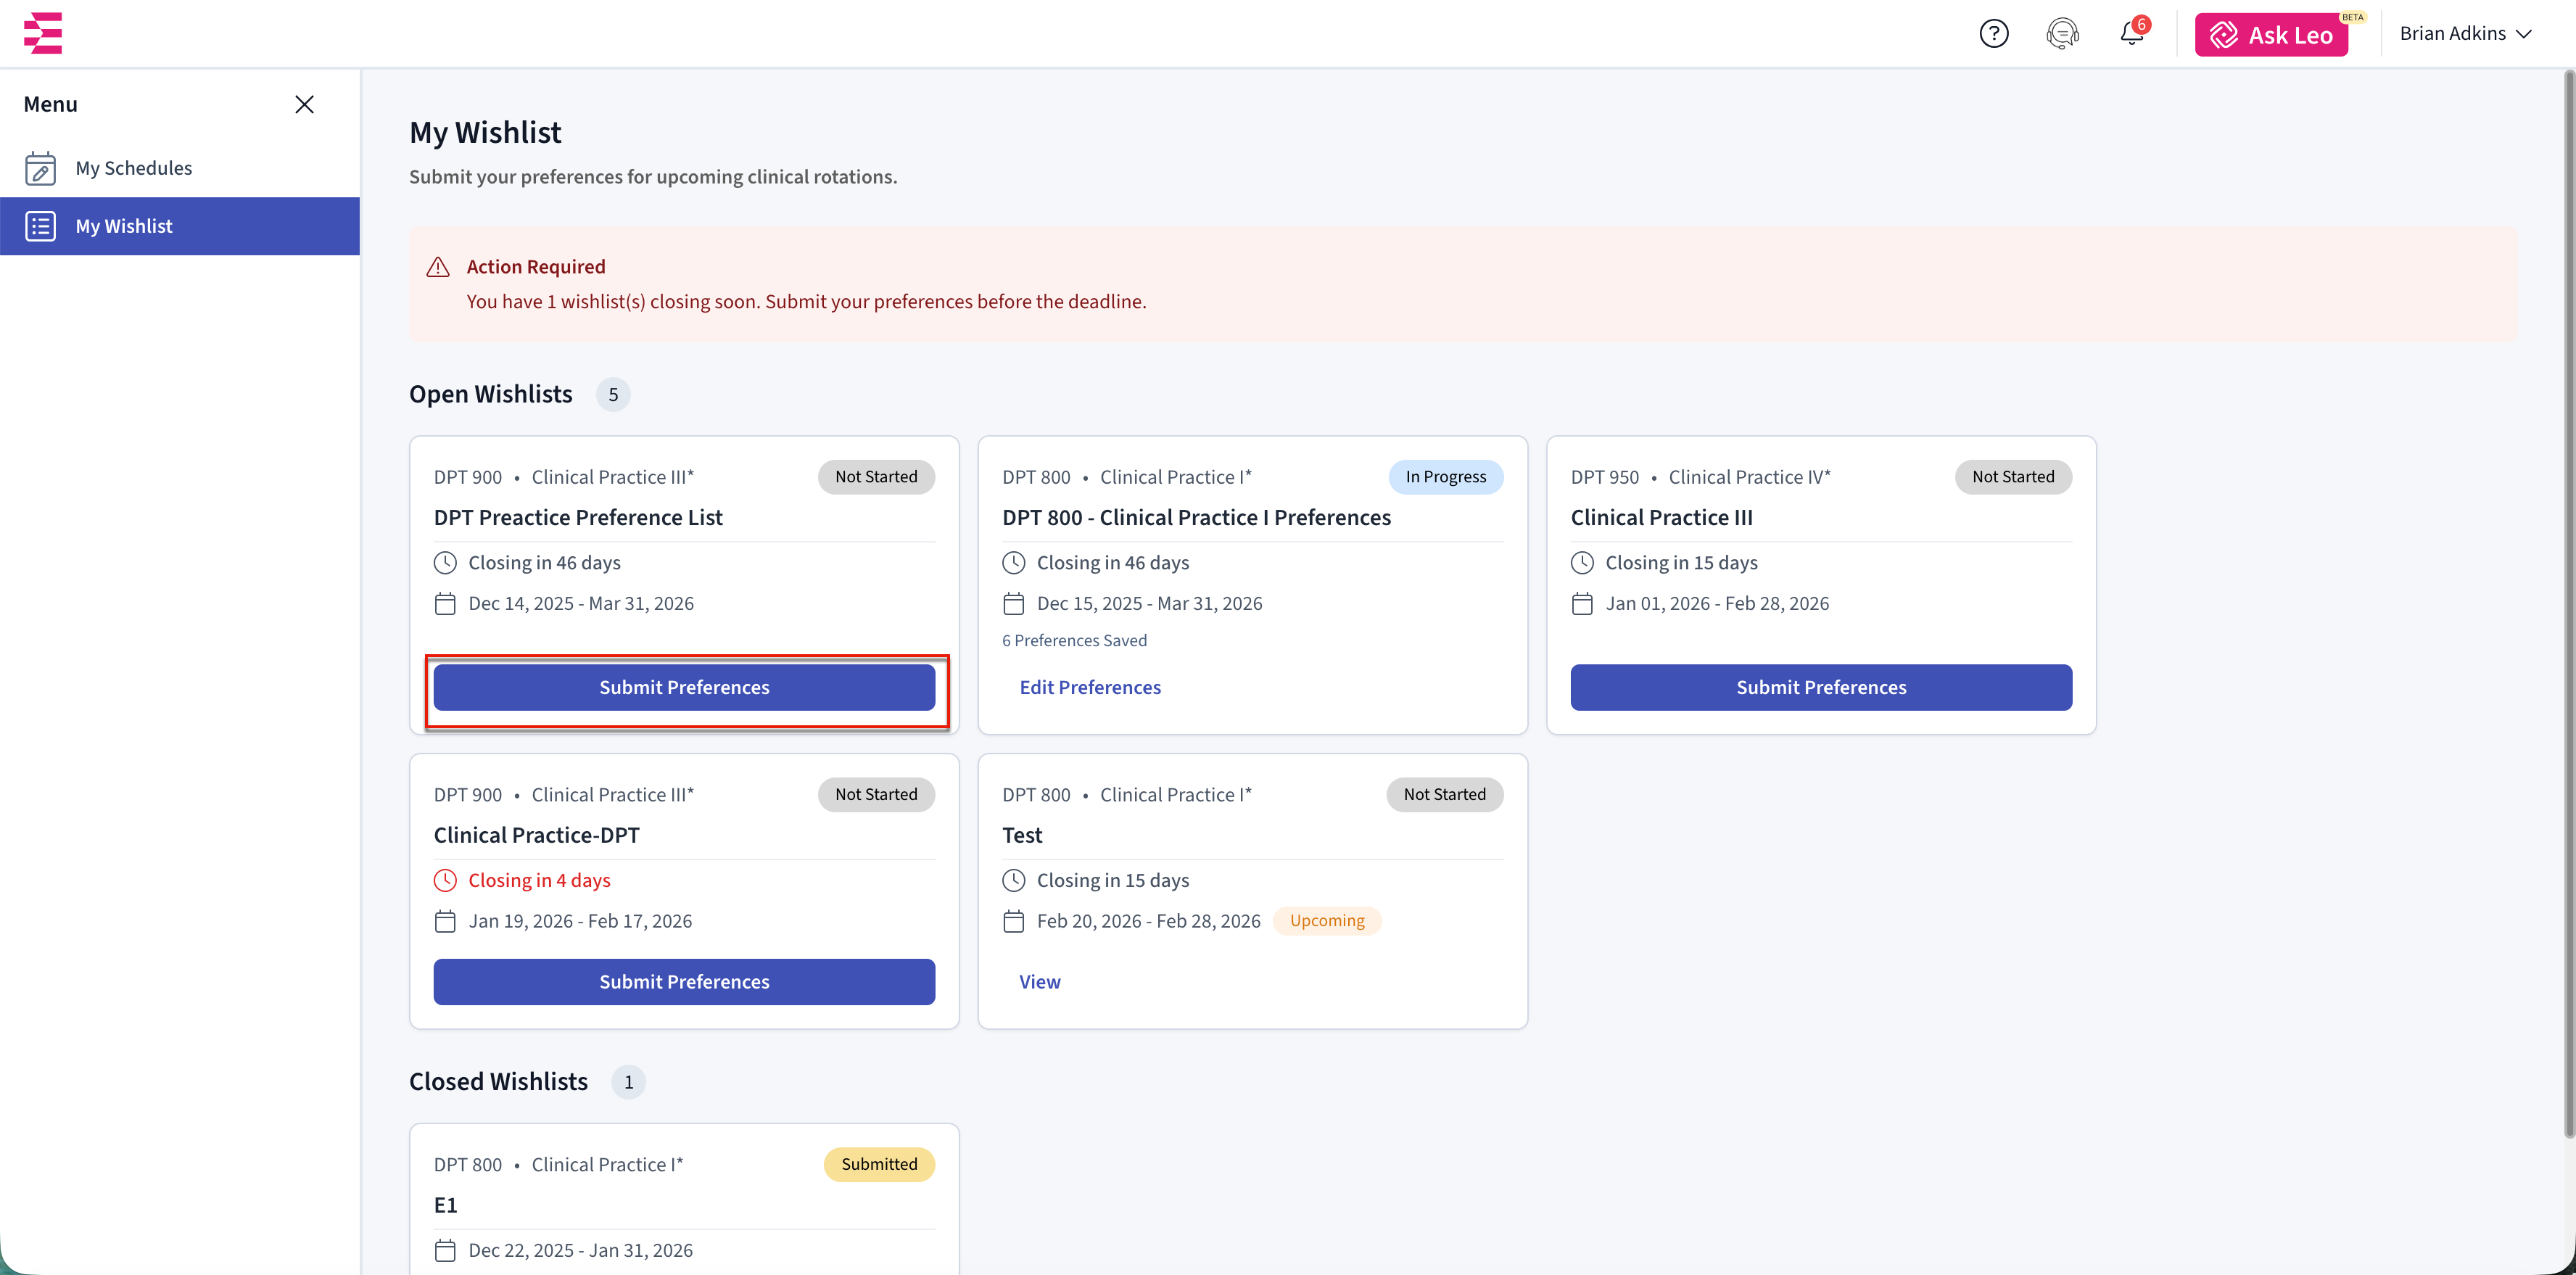The height and width of the screenshot is (1275, 2576).
Task: Click the My Wishlist list icon
Action: [x=40, y=226]
